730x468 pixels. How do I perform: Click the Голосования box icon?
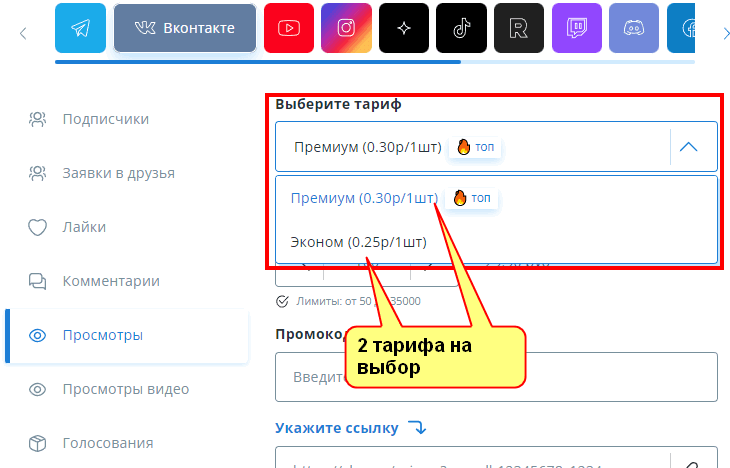38,443
